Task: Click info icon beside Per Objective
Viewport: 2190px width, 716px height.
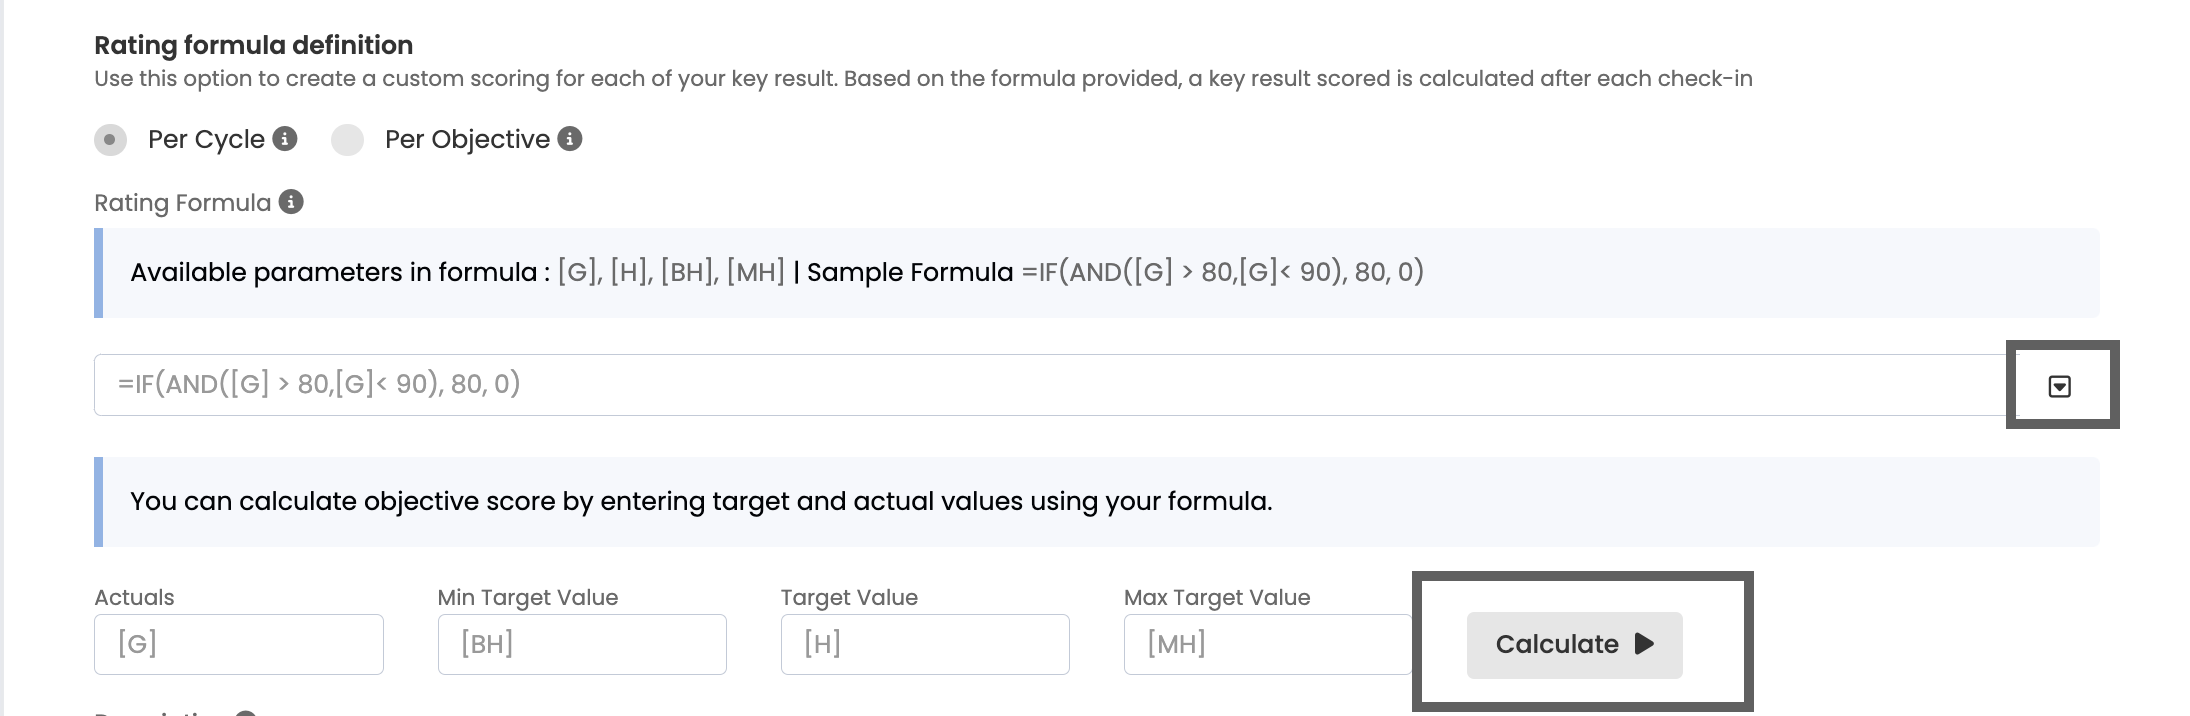Action: coord(570,139)
